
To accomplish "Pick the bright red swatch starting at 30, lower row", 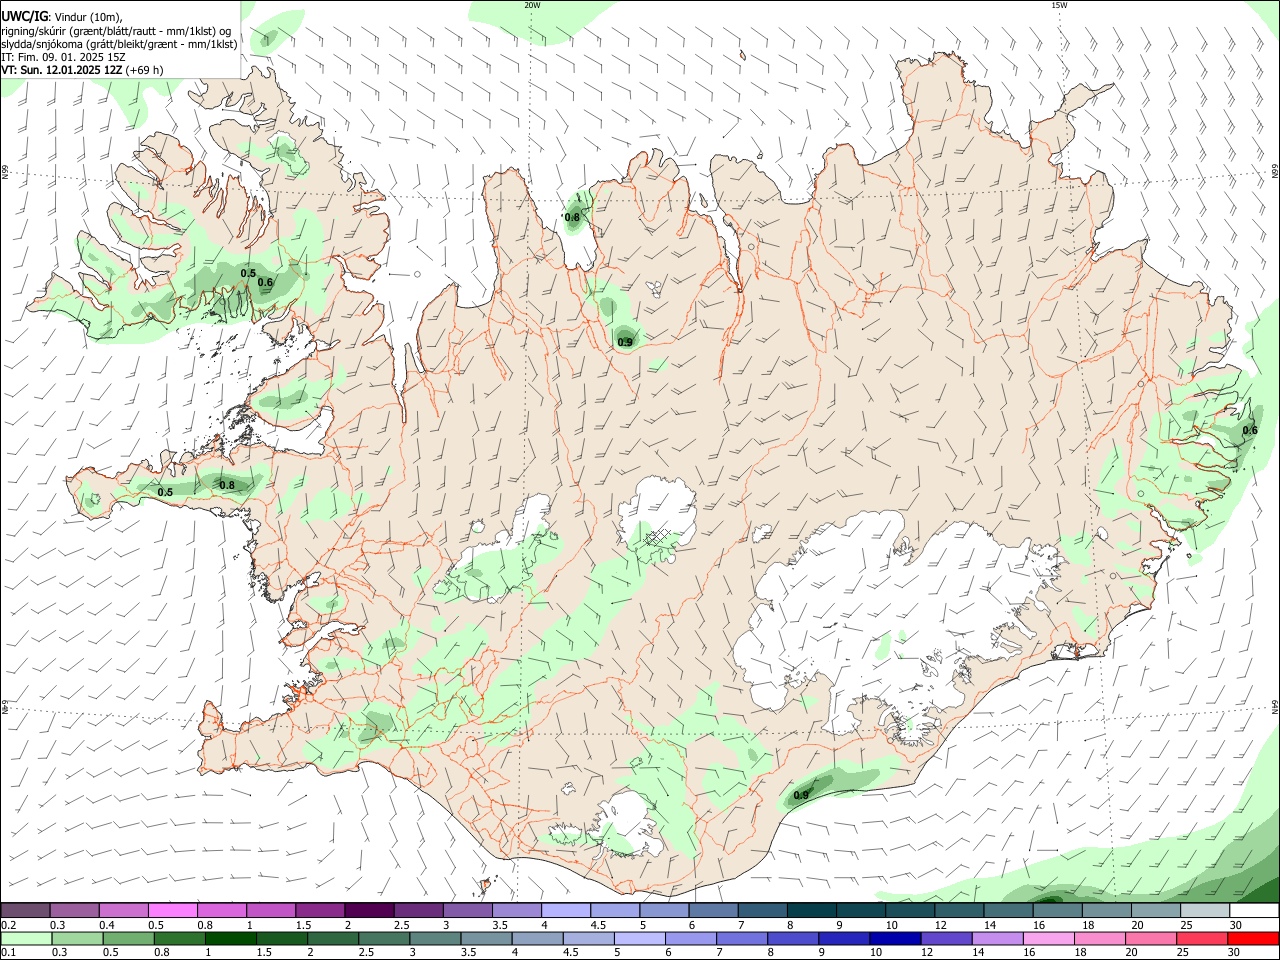I will [1253, 939].
